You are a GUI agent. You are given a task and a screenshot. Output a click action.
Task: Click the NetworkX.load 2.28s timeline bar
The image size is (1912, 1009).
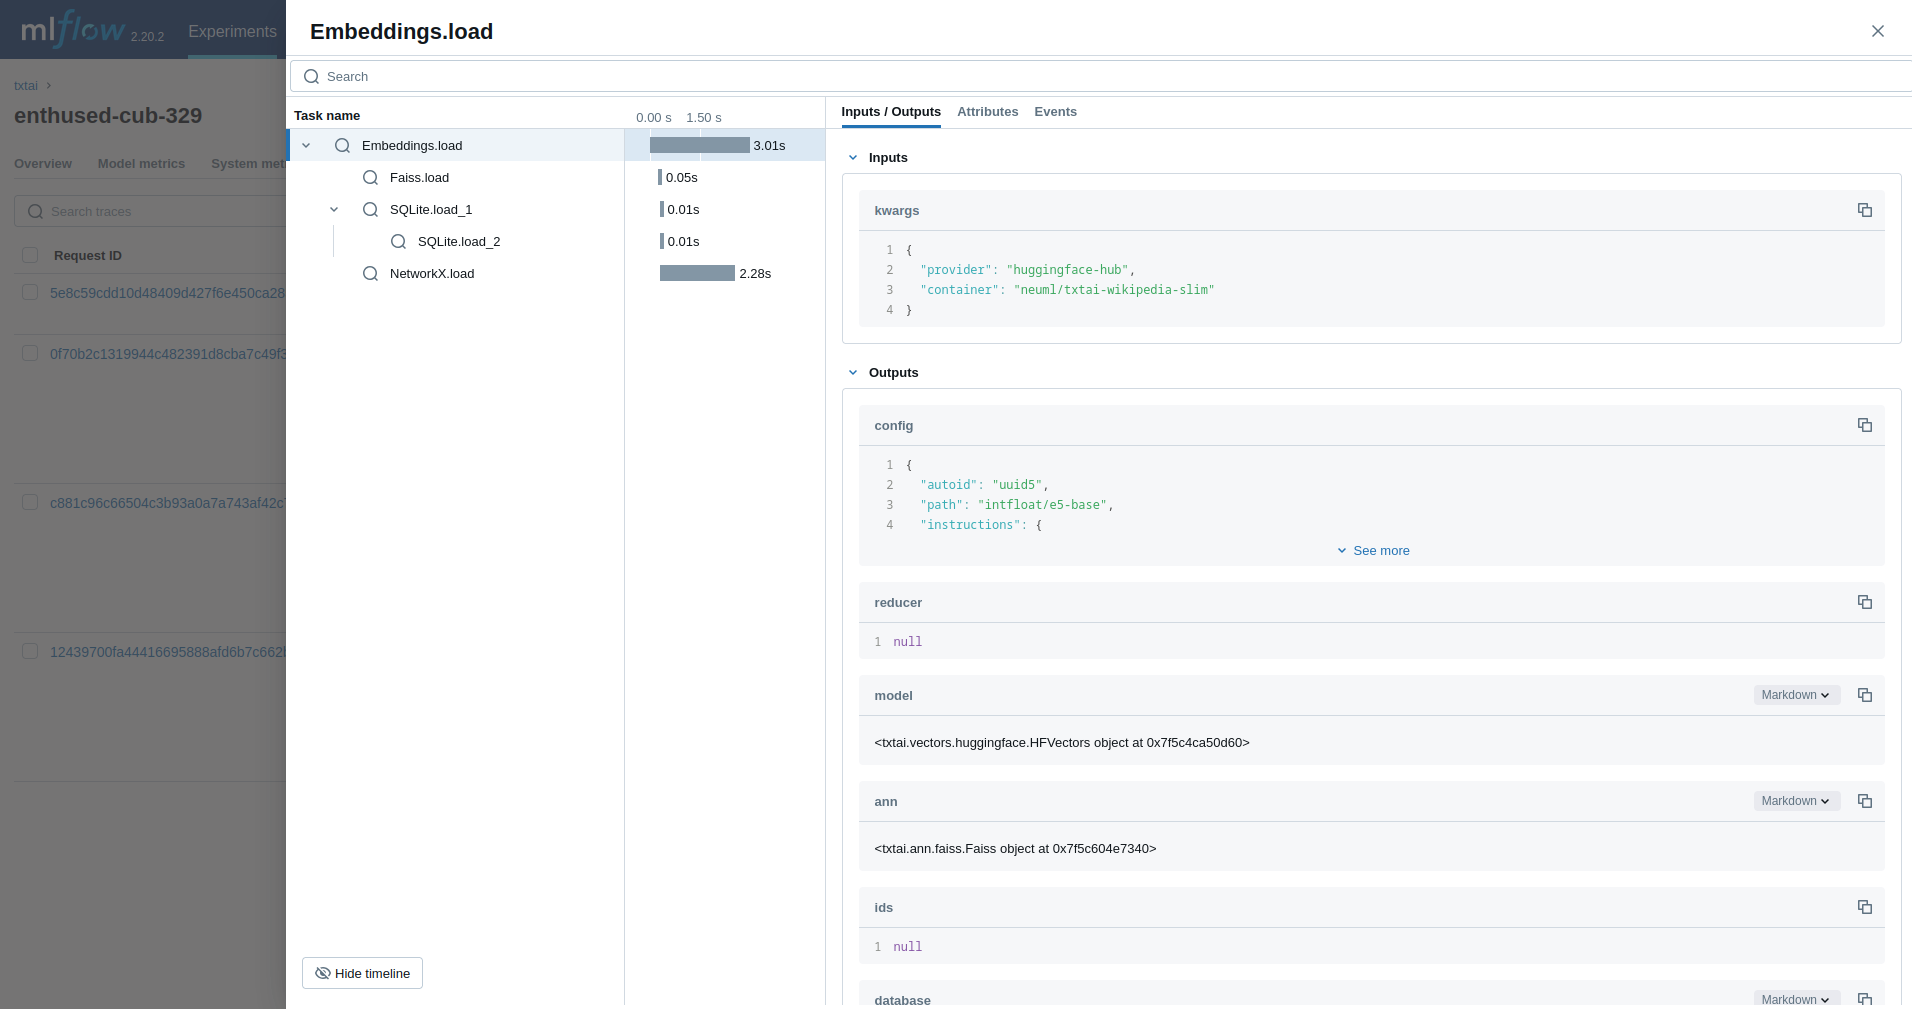click(x=697, y=274)
